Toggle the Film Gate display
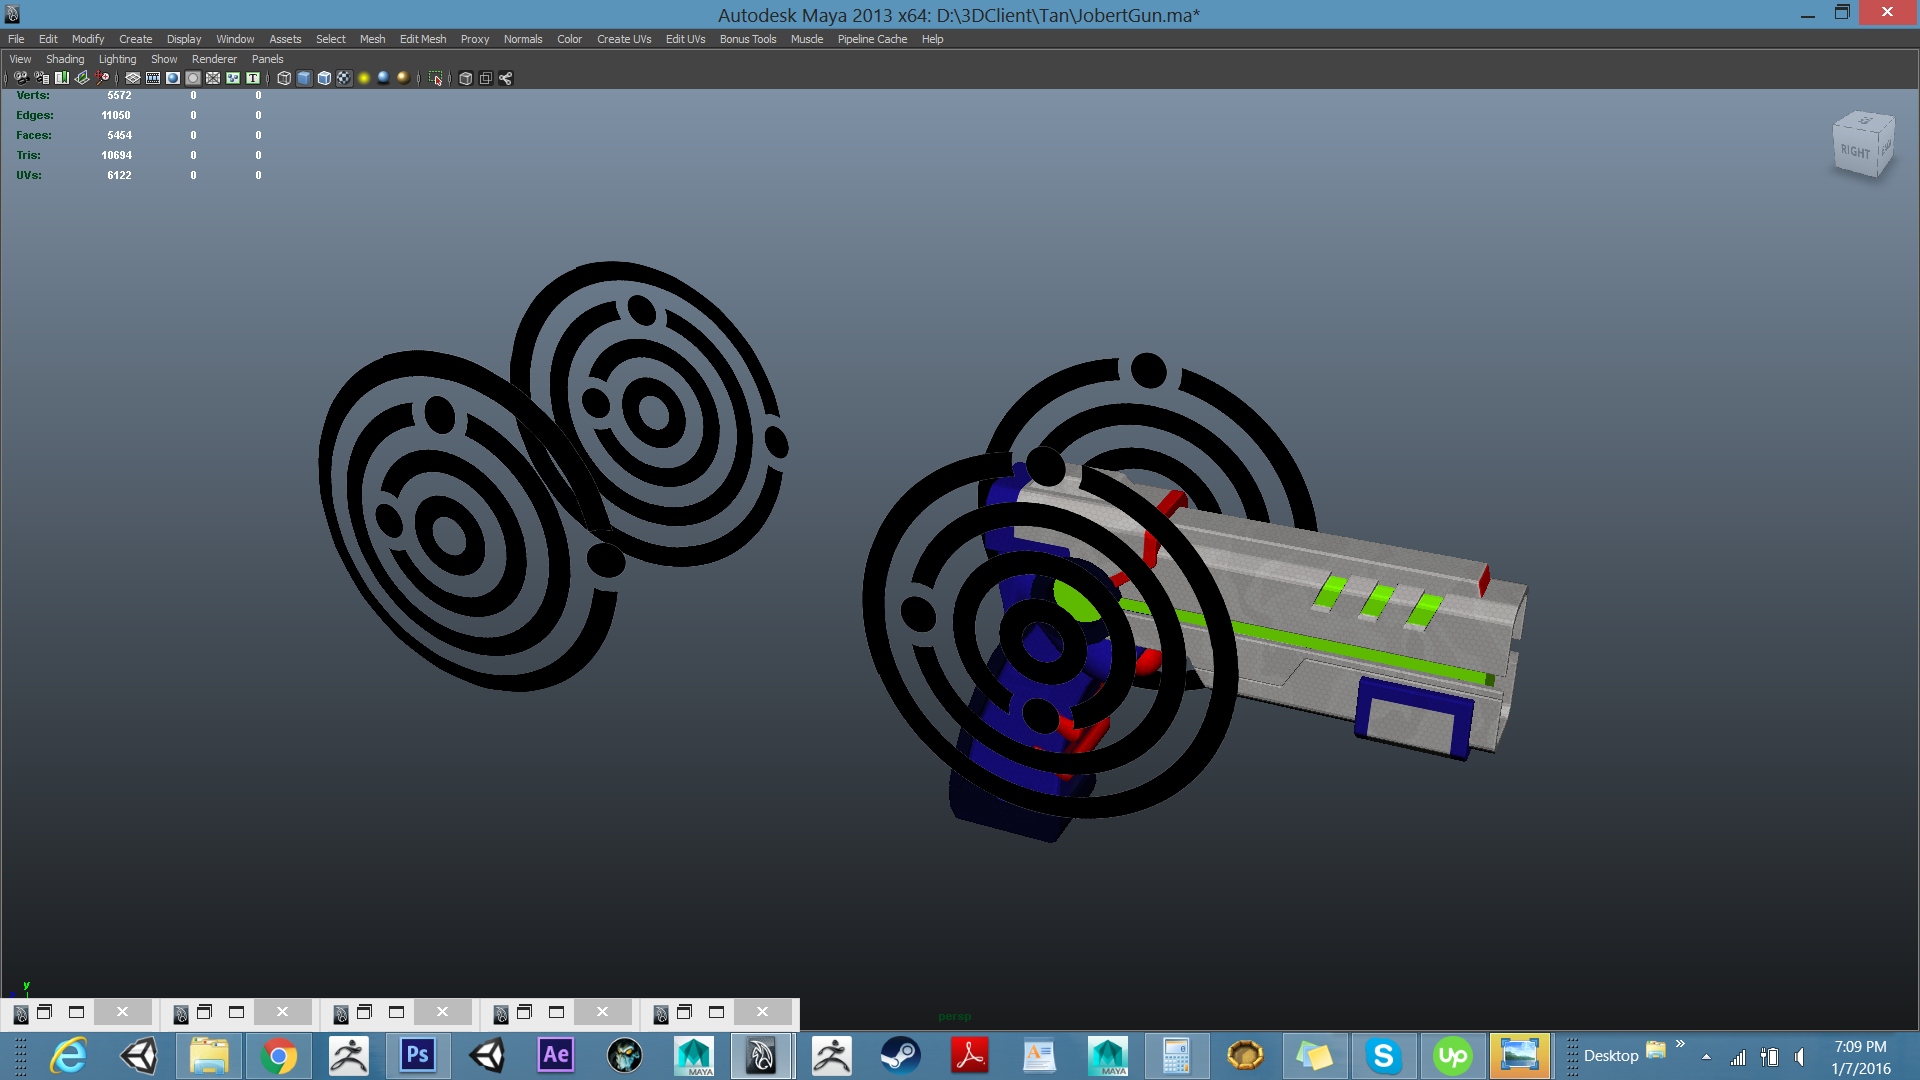 point(153,78)
